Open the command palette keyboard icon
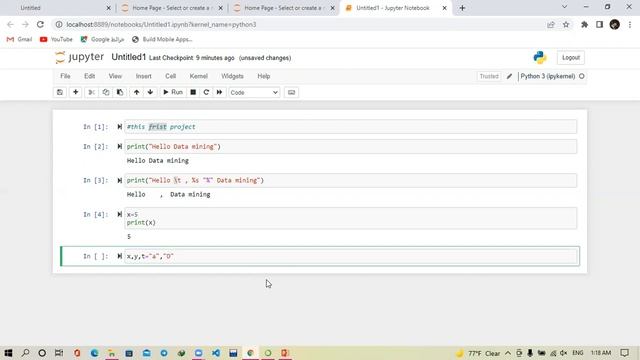 pyautogui.click(x=291, y=92)
